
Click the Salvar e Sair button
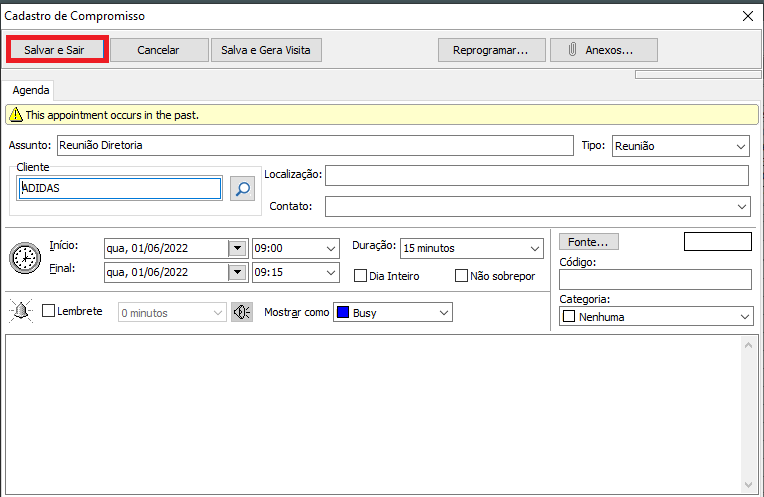(55, 50)
